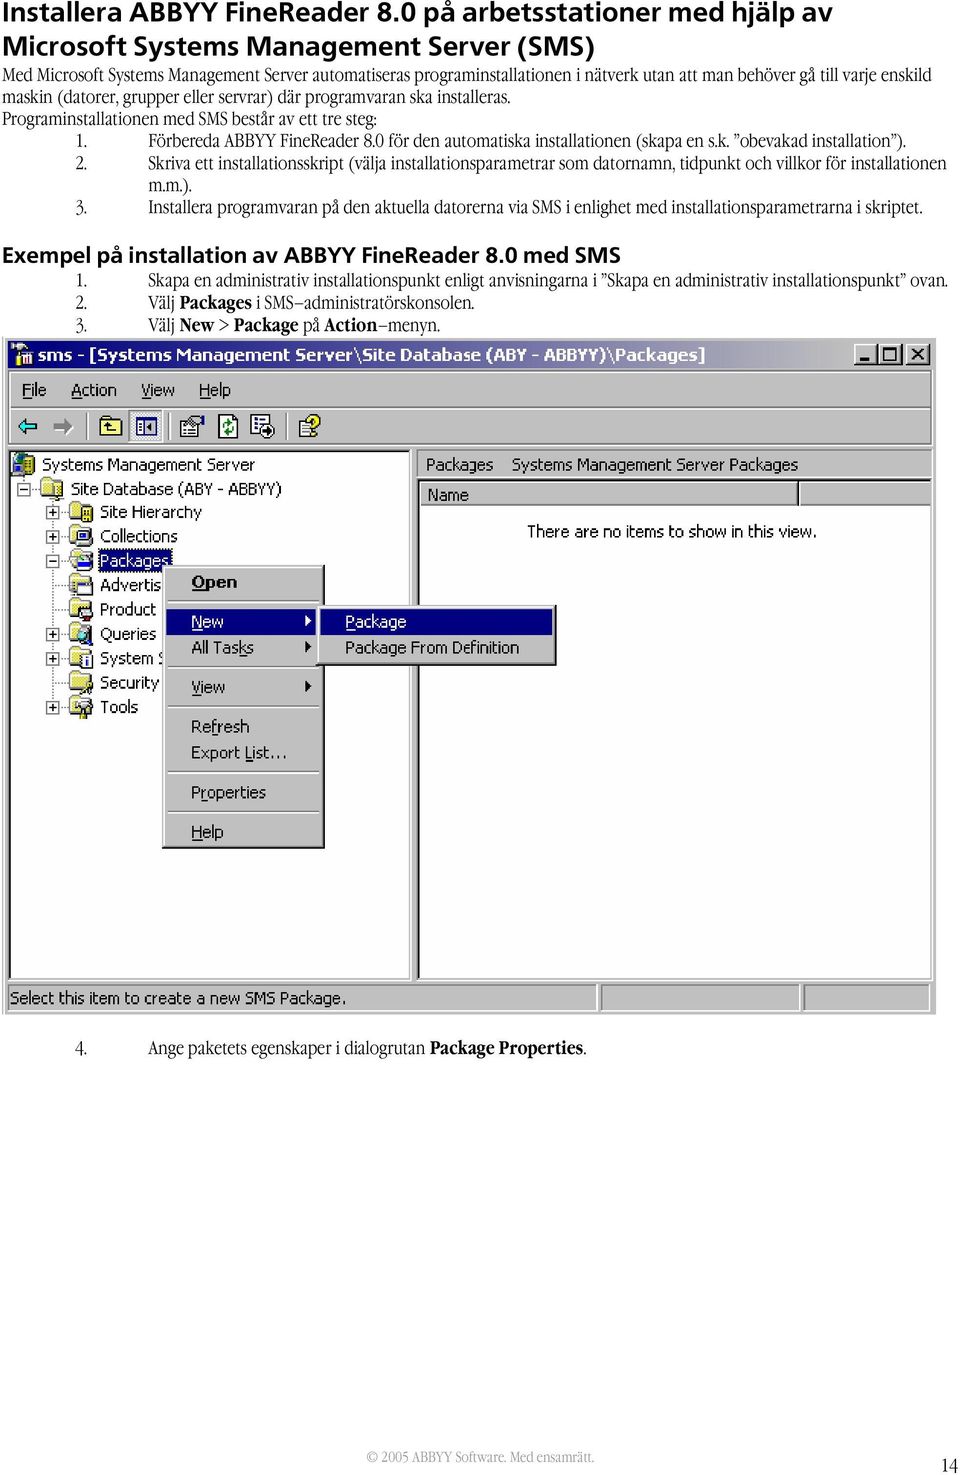
Task: Select Package From Definition submenu entry
Action: [x=436, y=648]
